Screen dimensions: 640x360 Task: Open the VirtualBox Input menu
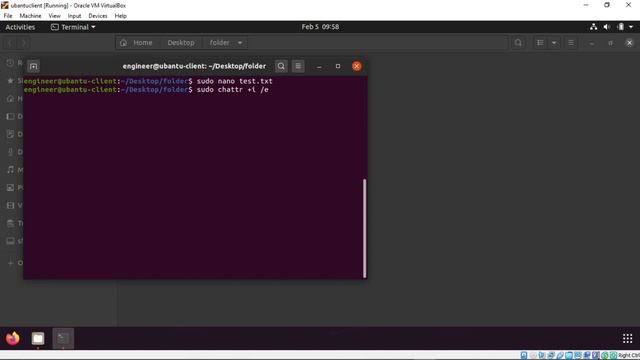[74, 16]
